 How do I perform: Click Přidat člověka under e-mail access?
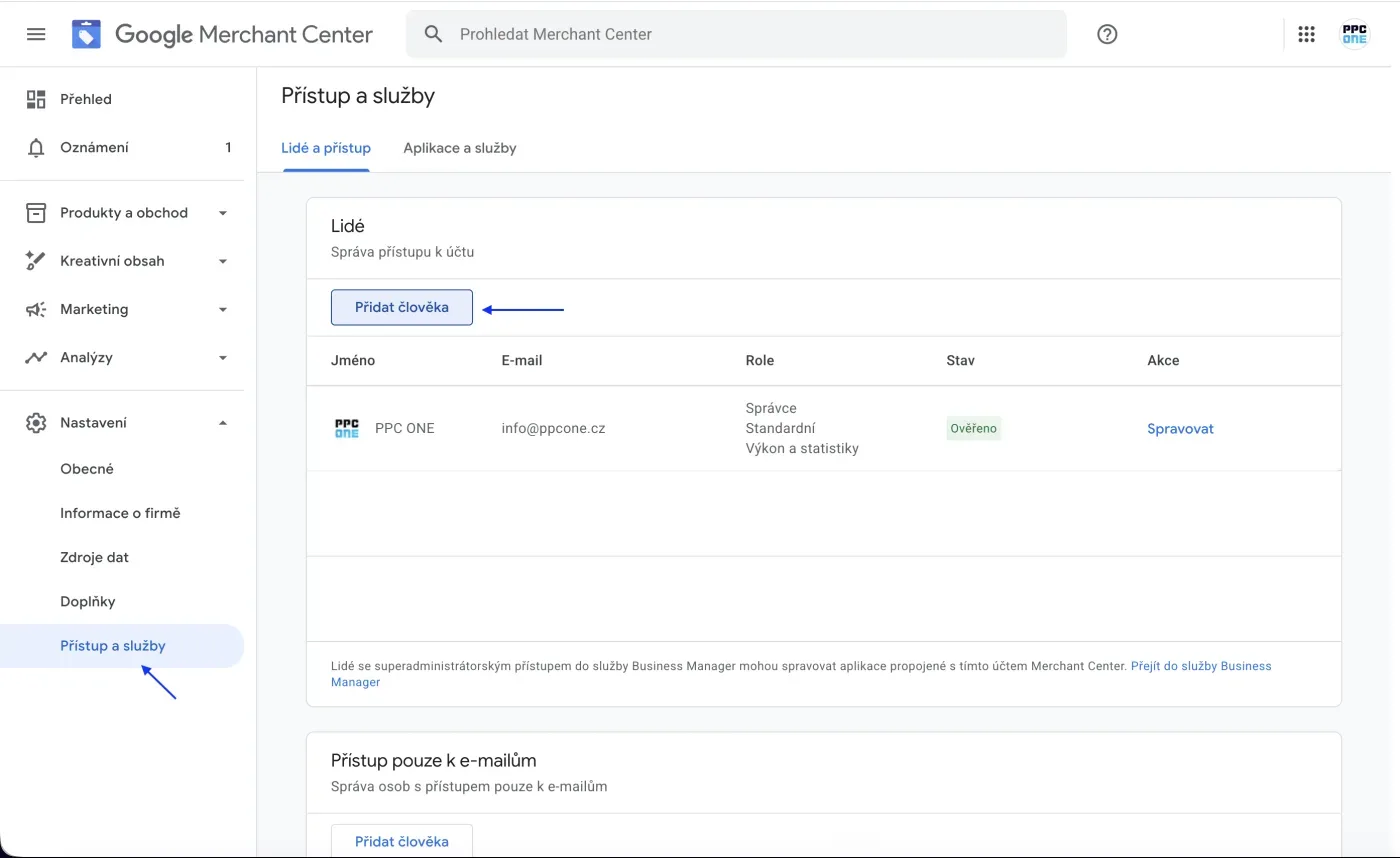402,841
